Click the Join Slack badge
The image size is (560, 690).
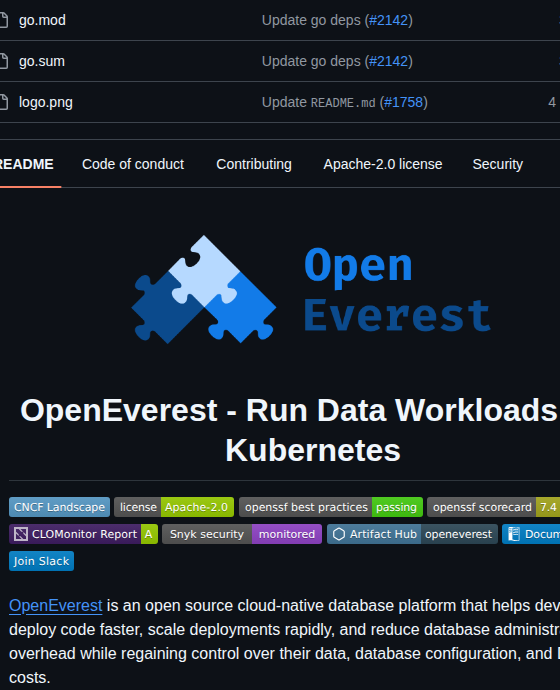pos(41,561)
